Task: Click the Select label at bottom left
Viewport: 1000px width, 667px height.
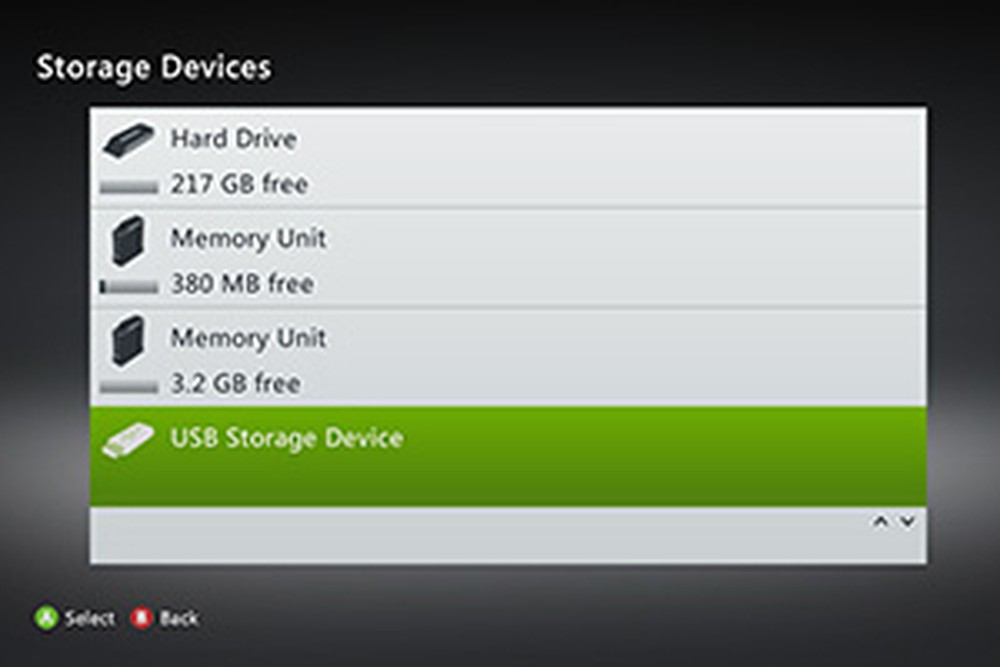Action: [88, 618]
